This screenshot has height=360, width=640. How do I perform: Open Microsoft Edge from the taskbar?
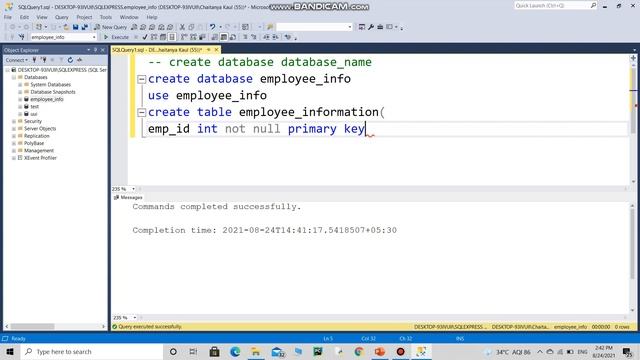point(235,351)
